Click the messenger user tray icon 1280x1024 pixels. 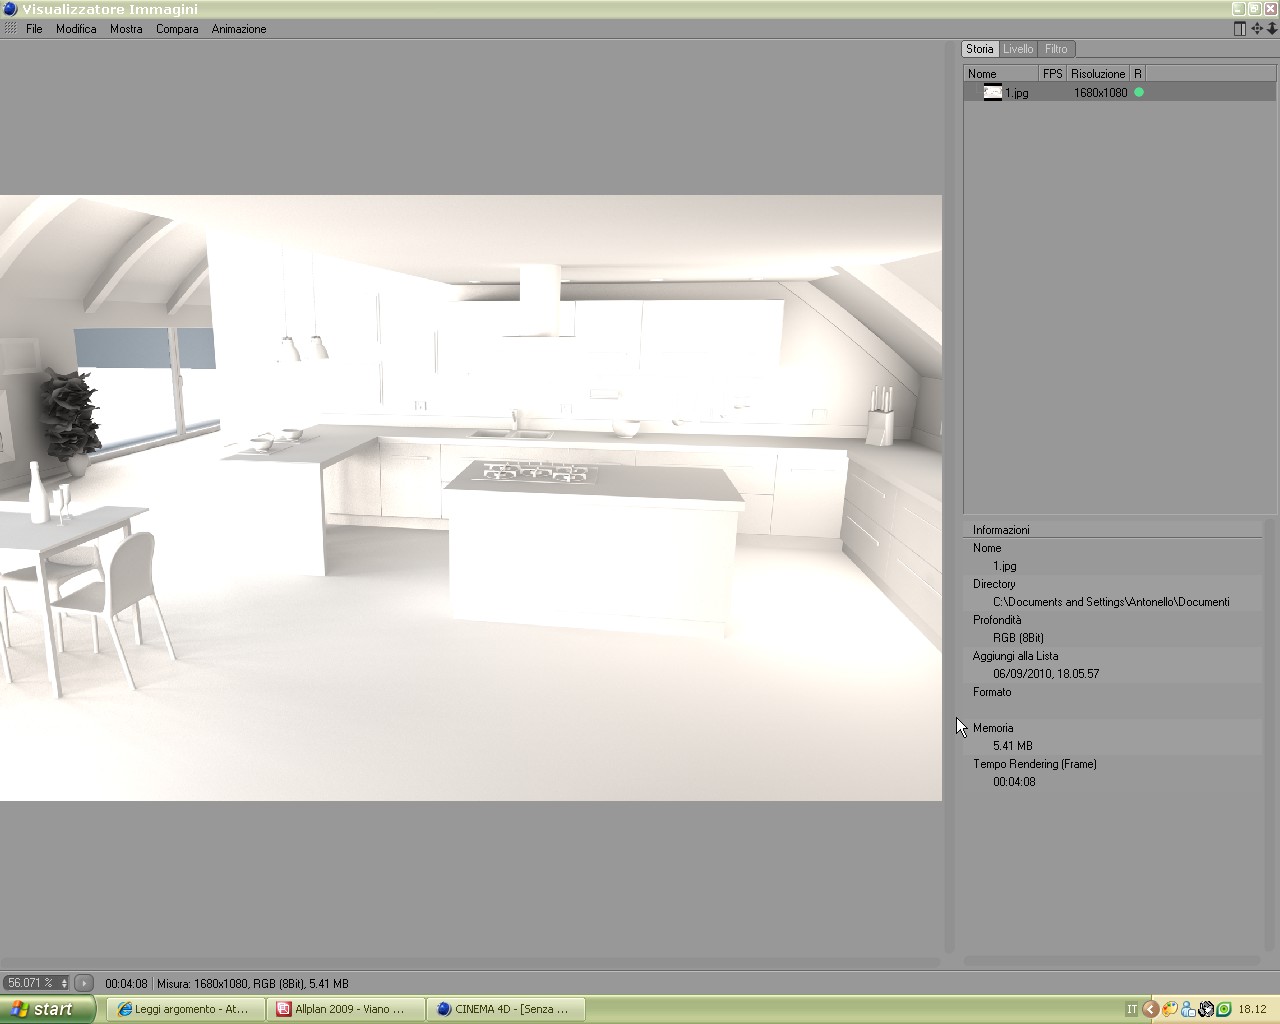coord(1187,1009)
